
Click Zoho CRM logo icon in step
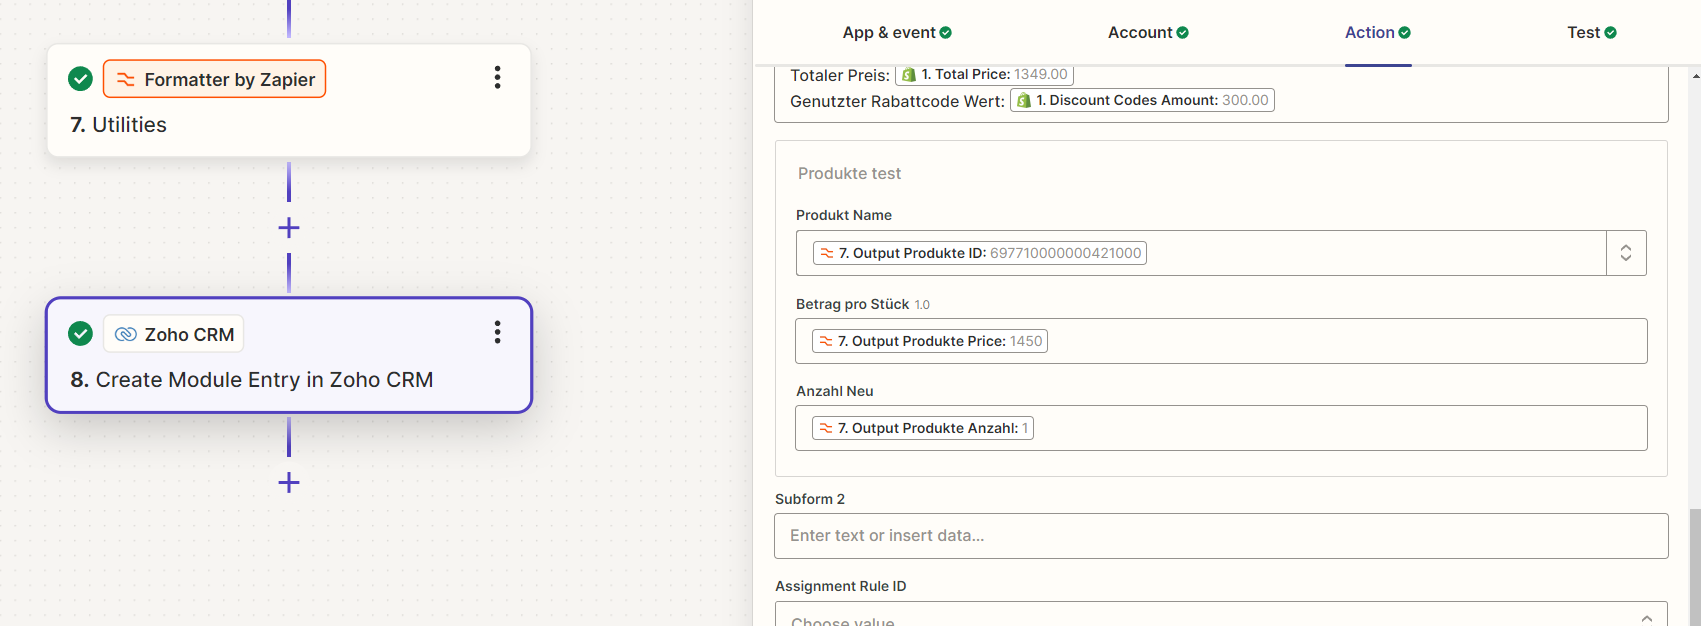(x=126, y=334)
